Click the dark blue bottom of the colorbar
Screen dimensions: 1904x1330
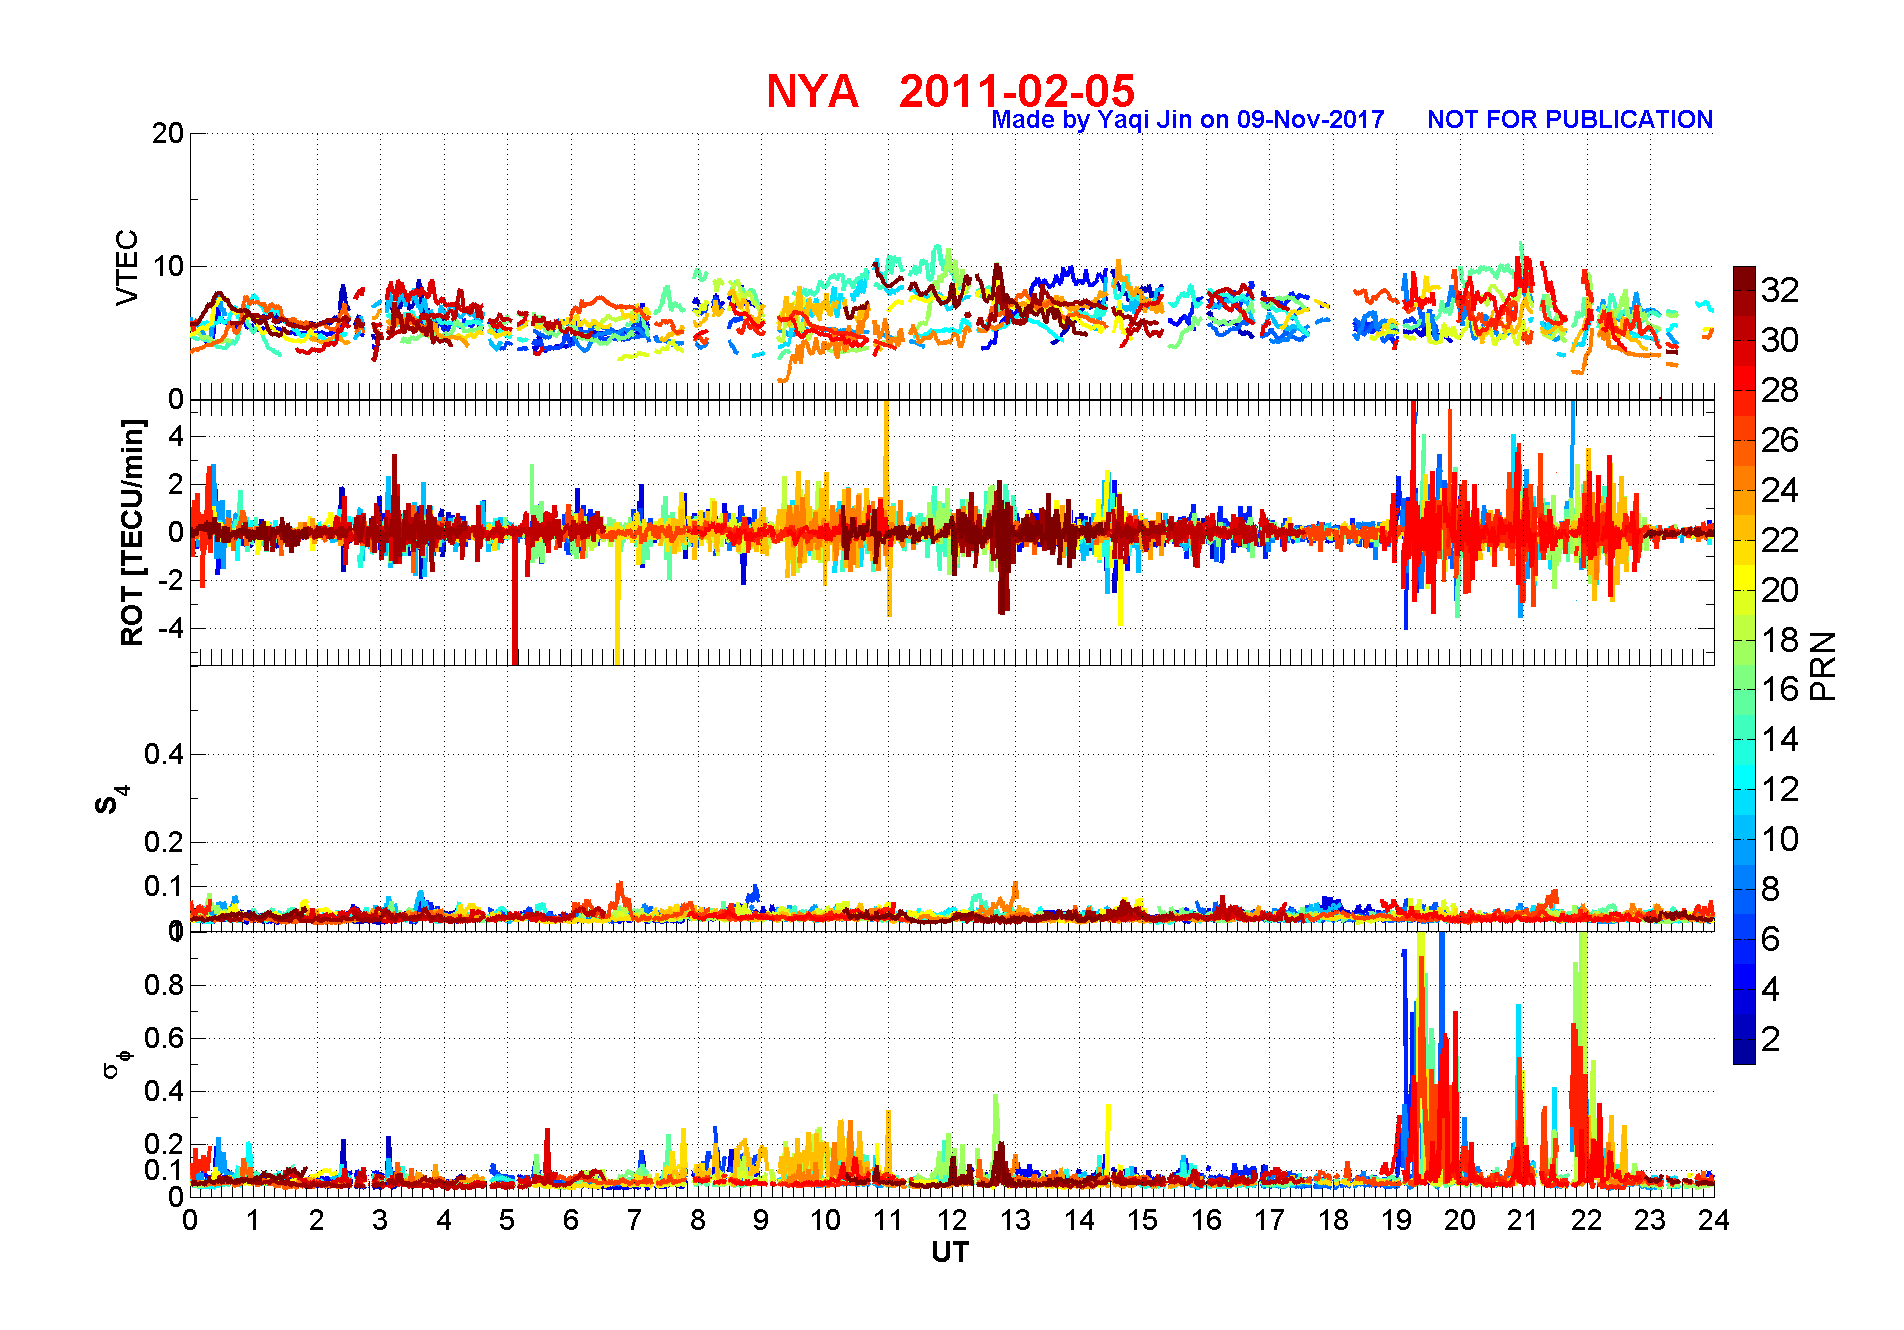[x=1744, y=1051]
